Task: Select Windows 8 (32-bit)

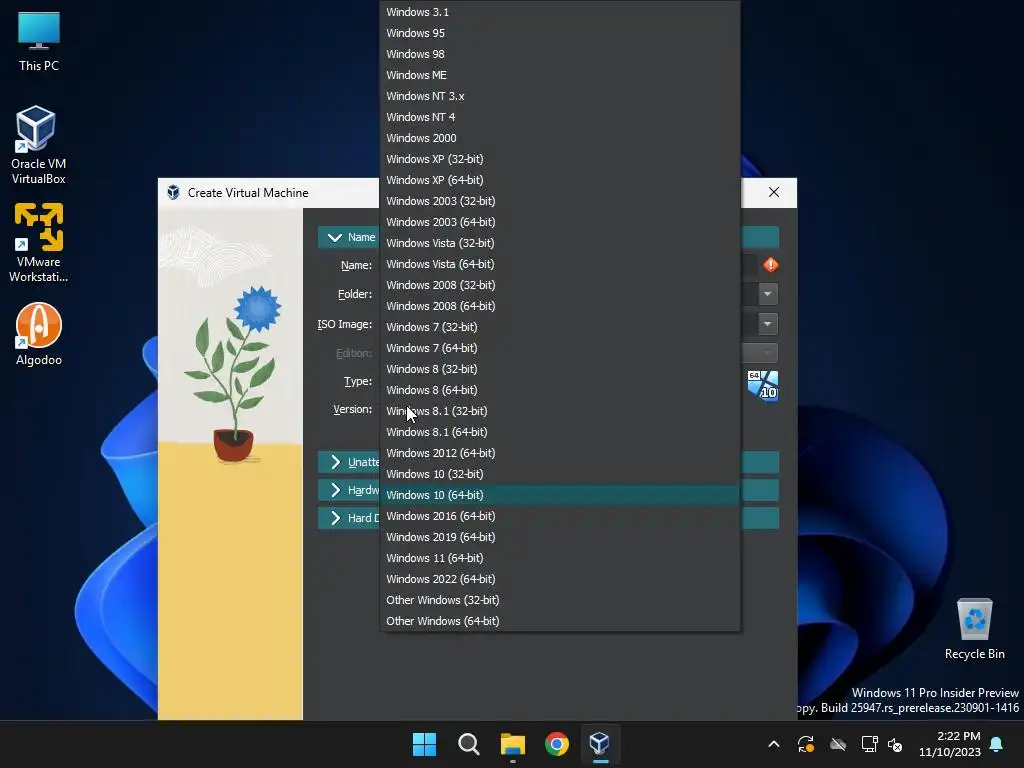Action: 560,369
